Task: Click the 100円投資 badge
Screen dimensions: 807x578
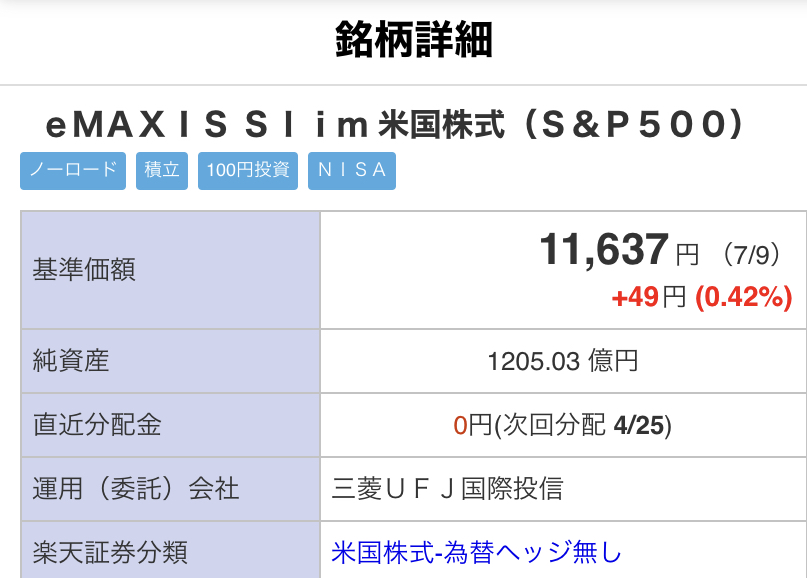Action: [248, 171]
